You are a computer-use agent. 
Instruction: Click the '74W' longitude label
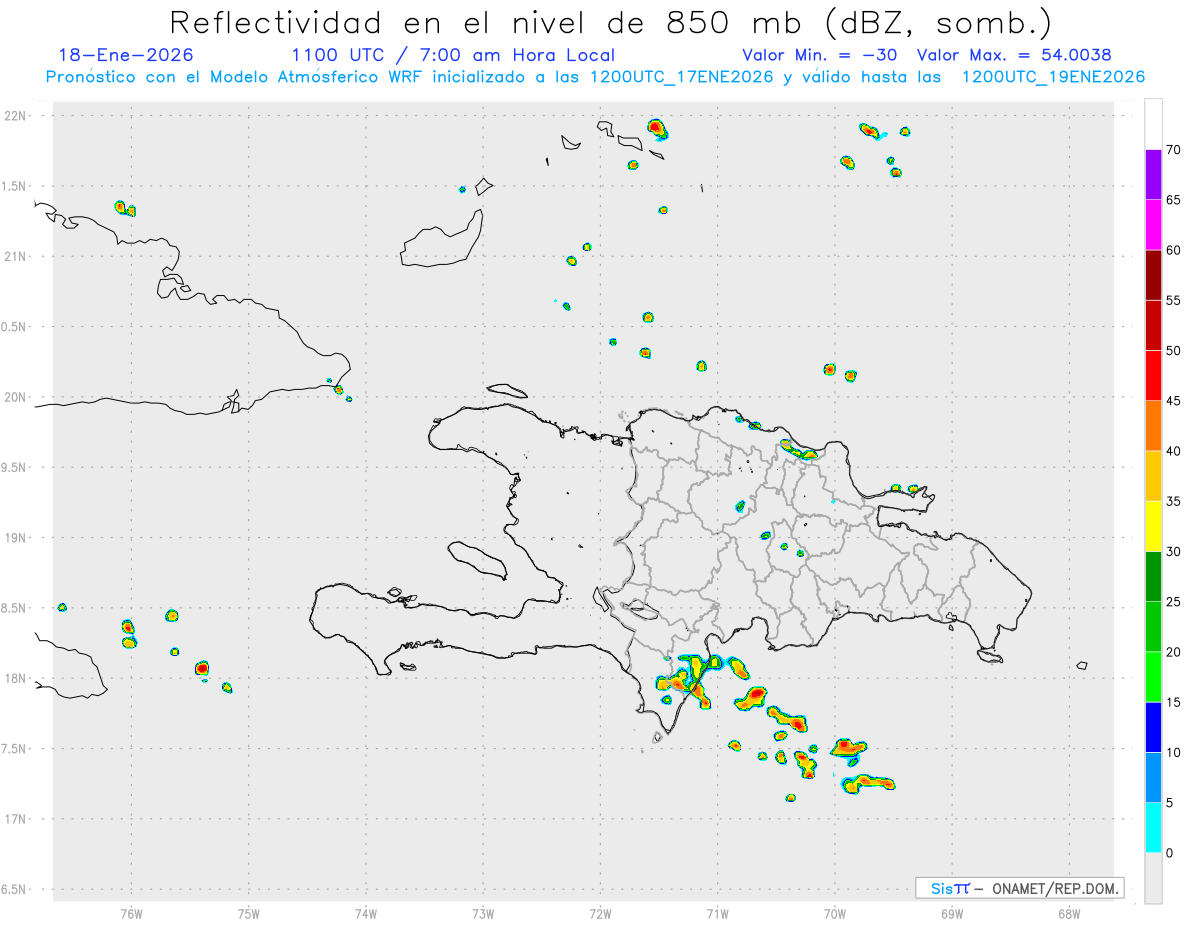366,913
